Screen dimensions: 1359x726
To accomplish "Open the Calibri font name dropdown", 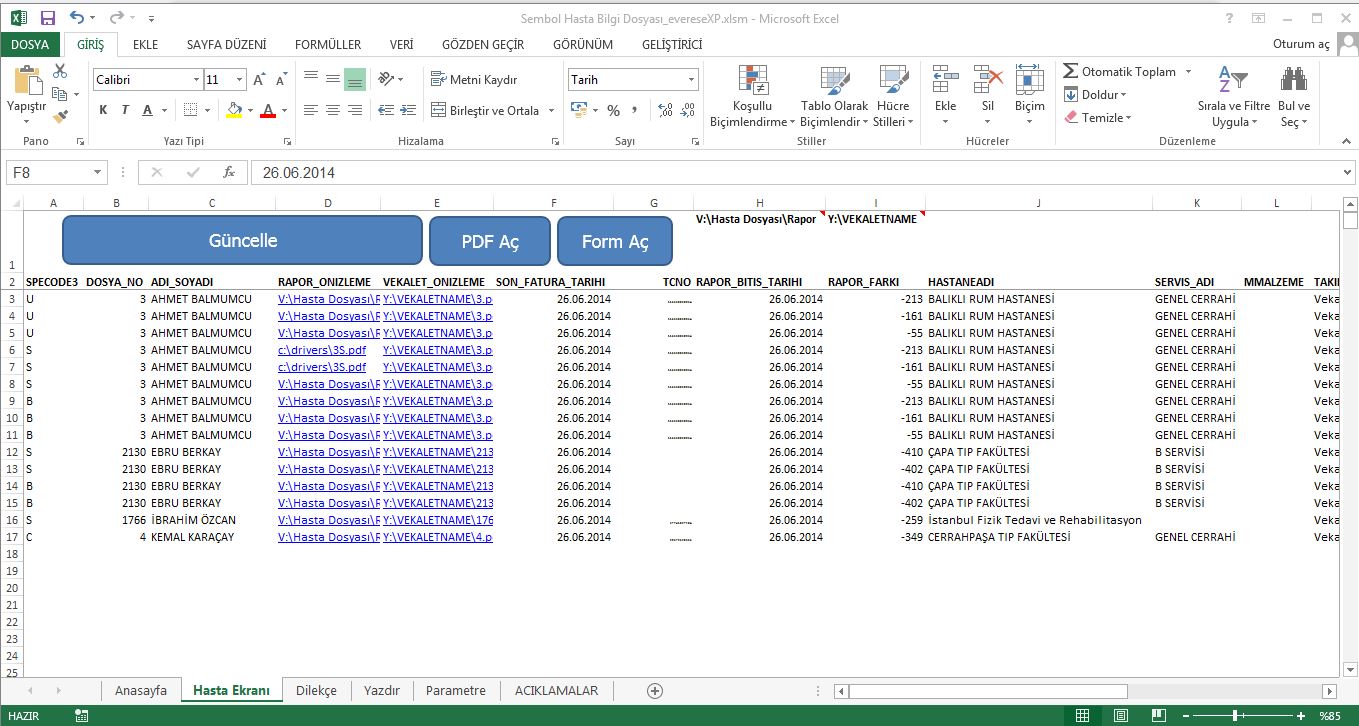I will click(x=196, y=80).
